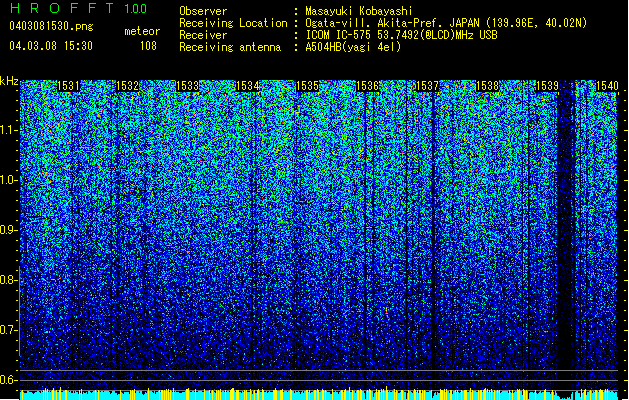Click the Observer field label

pyautogui.click(x=203, y=11)
